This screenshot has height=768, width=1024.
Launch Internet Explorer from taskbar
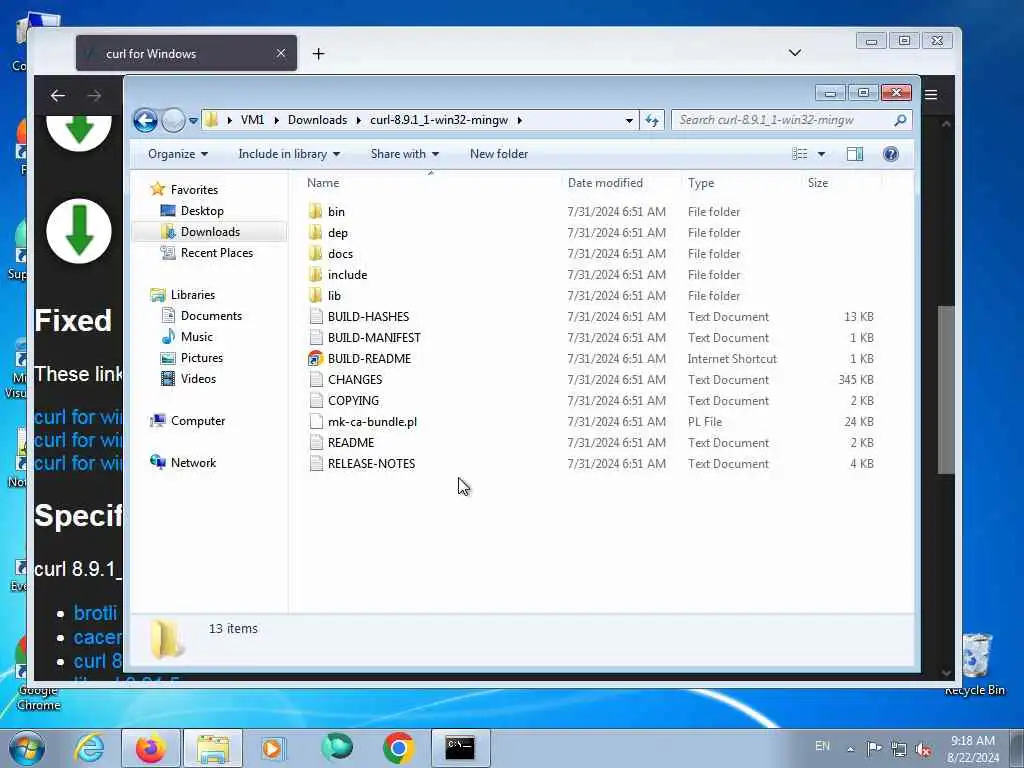tap(89, 748)
